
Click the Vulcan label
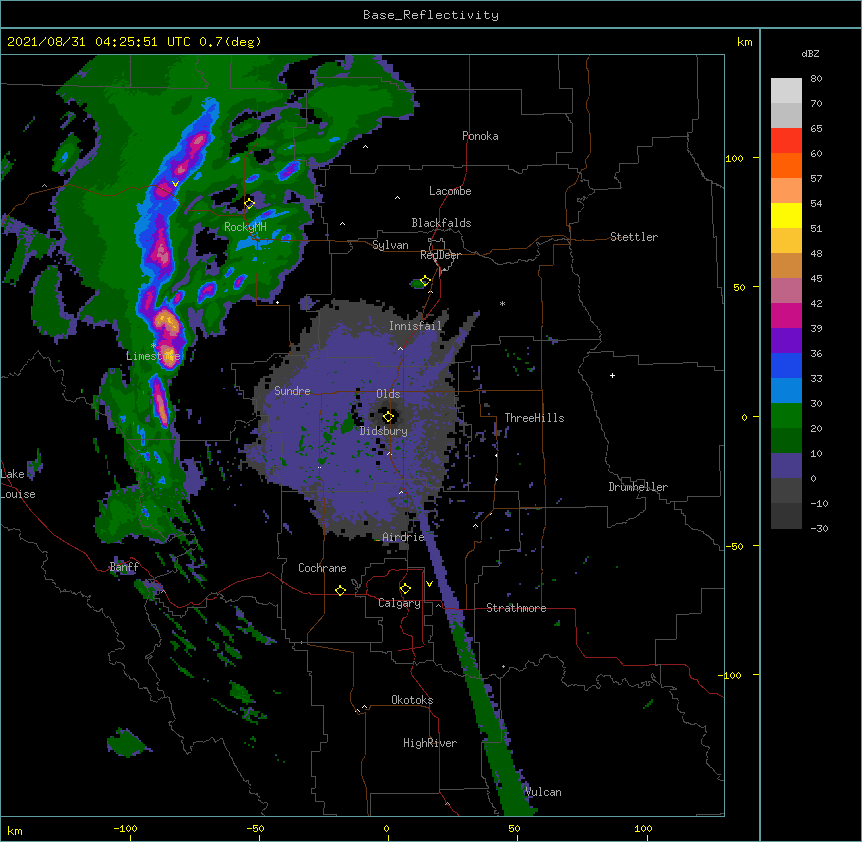point(543,792)
